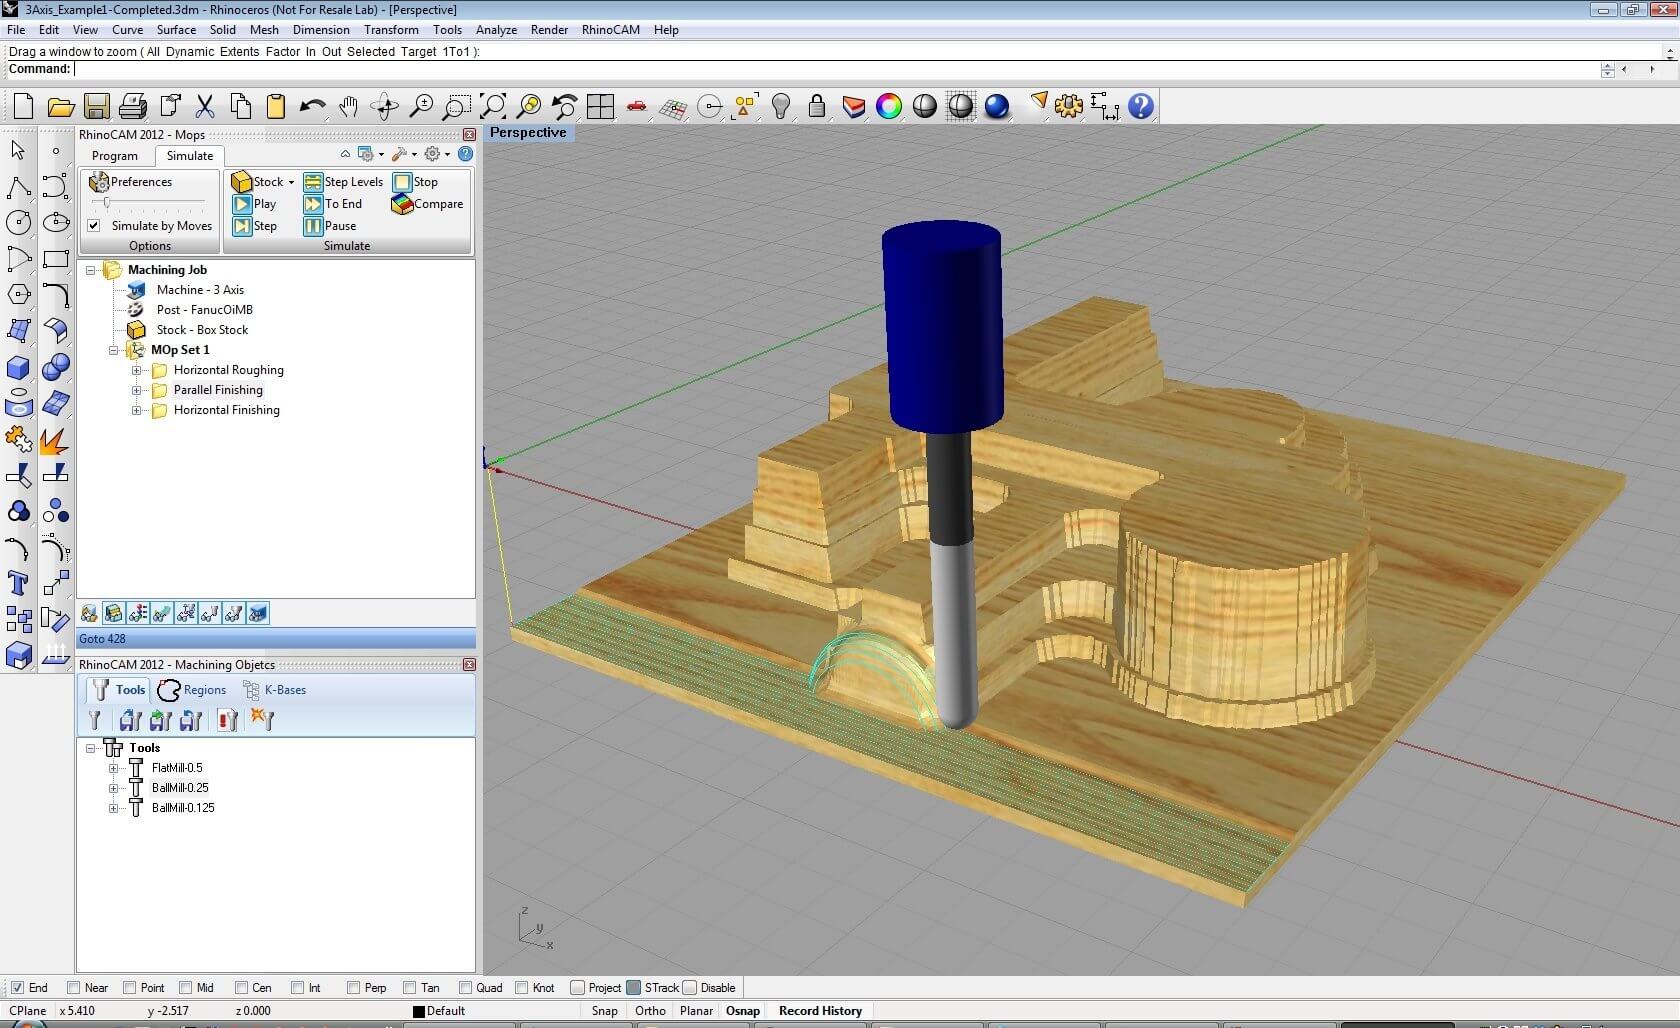Click the Default layer color swatch
Screen dimensions: 1680x1028
click(419, 1011)
